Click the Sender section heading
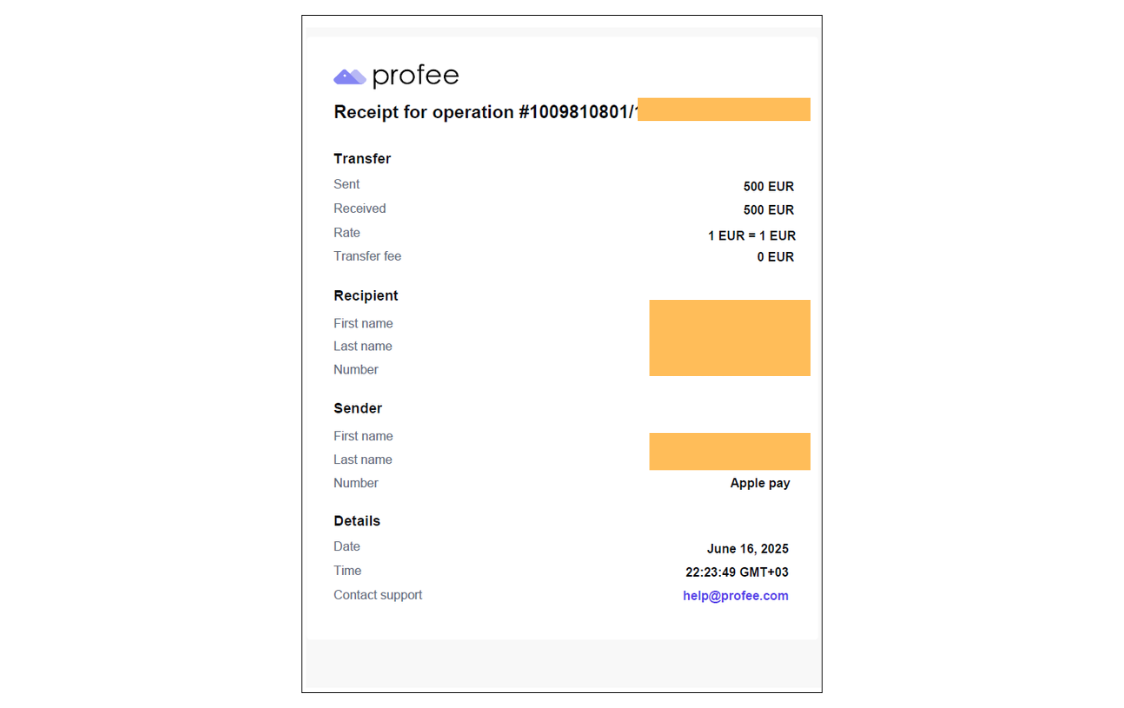Screen dimensions: 1124x708 pyautogui.click(x=358, y=408)
